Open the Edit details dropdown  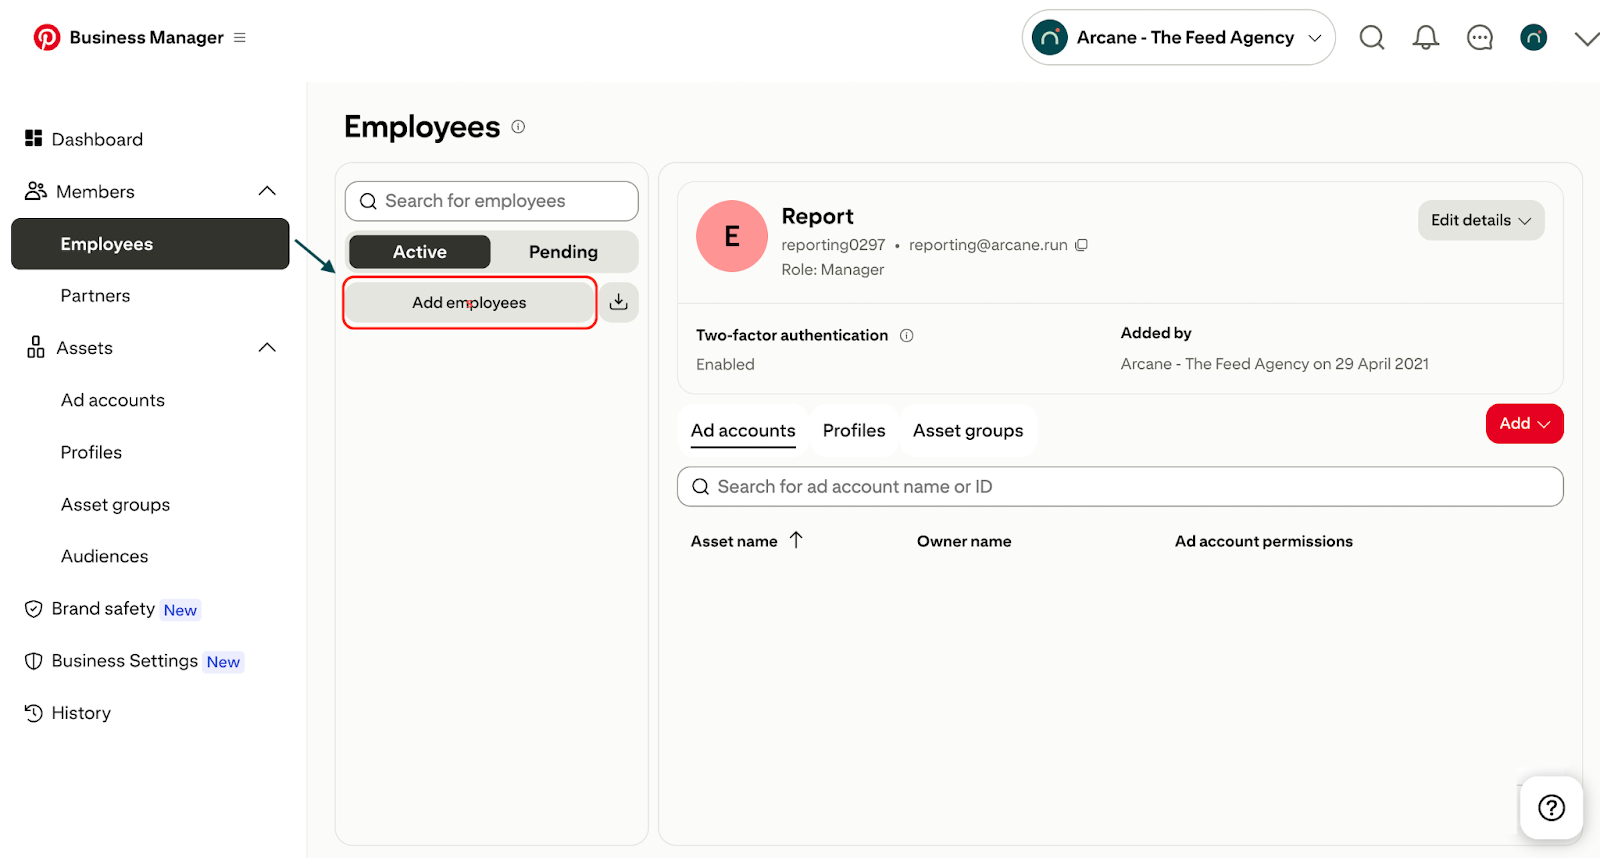[1480, 220]
